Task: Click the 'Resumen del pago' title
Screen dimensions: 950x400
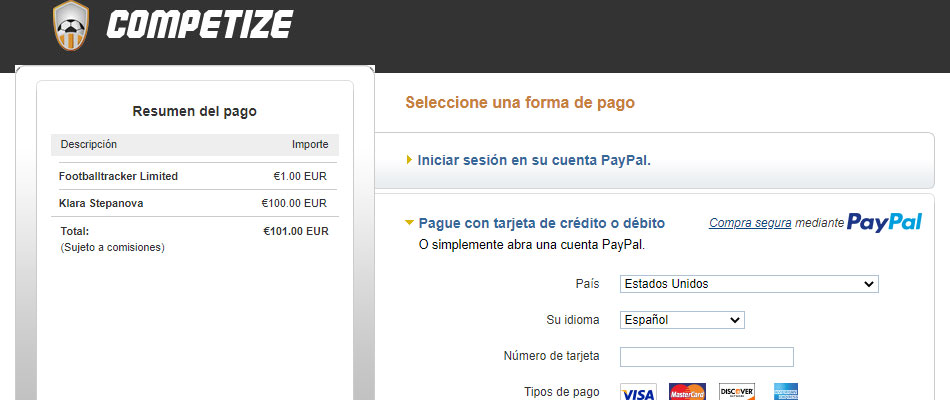Action: tap(194, 111)
